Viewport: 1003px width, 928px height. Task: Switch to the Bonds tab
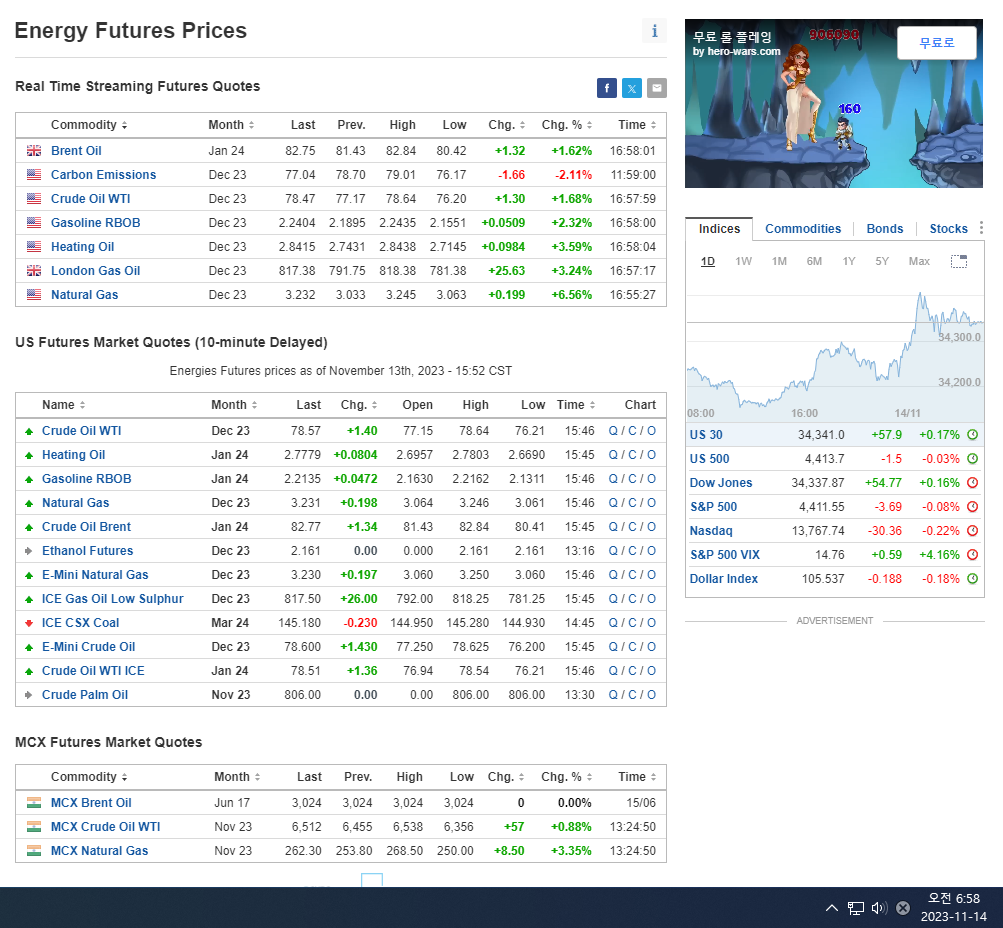click(885, 229)
